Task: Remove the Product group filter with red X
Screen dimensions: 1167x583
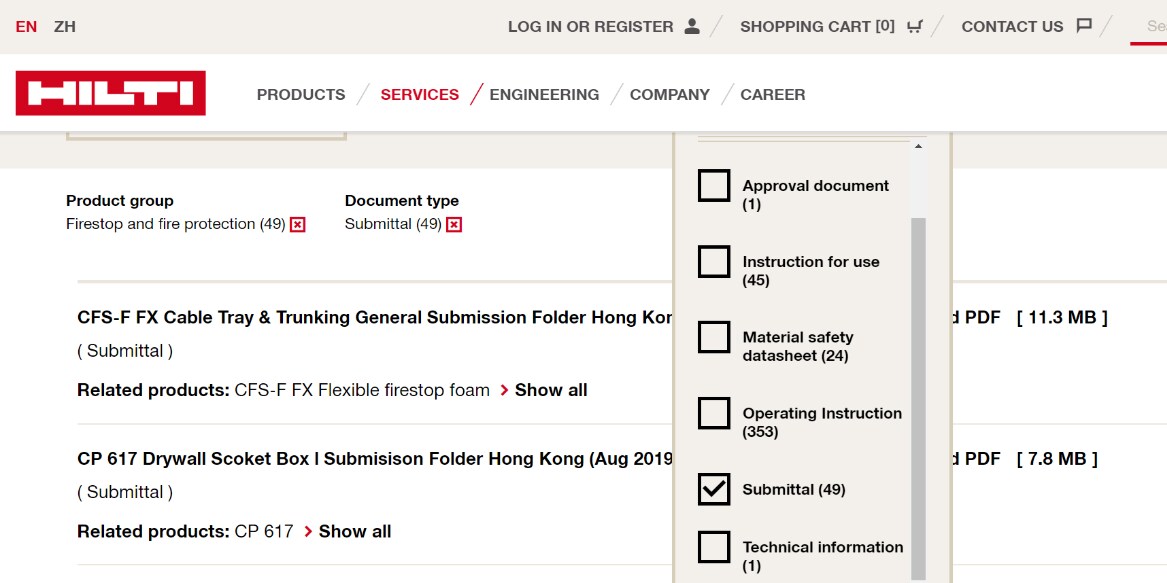Action: tap(298, 224)
